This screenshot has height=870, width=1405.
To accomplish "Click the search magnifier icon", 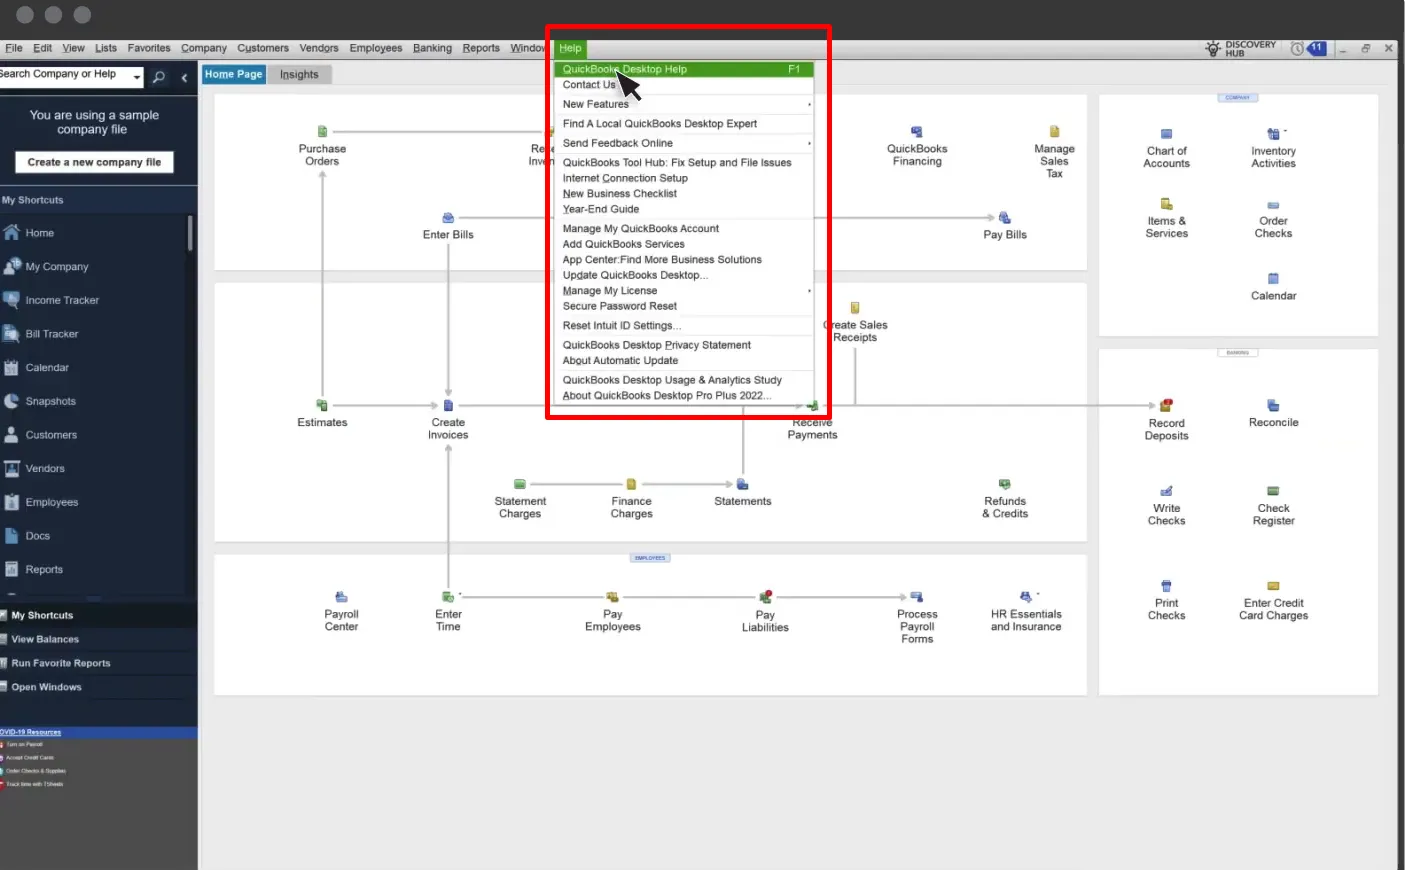I will click(159, 77).
